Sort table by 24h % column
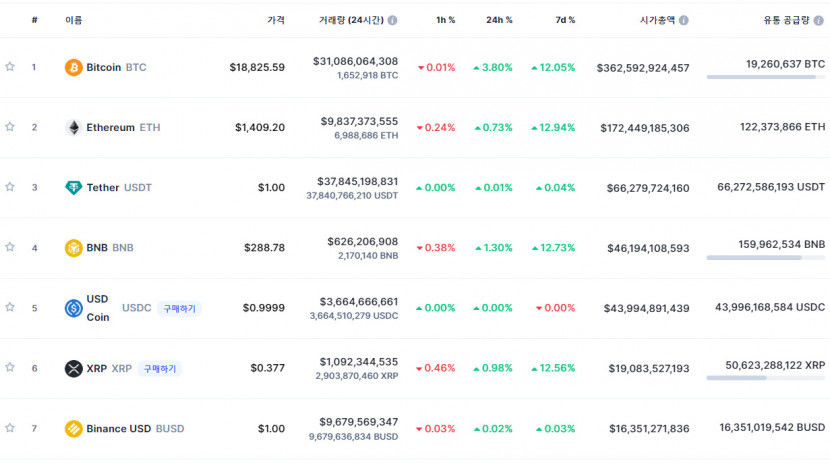The image size is (830, 464). coord(499,20)
